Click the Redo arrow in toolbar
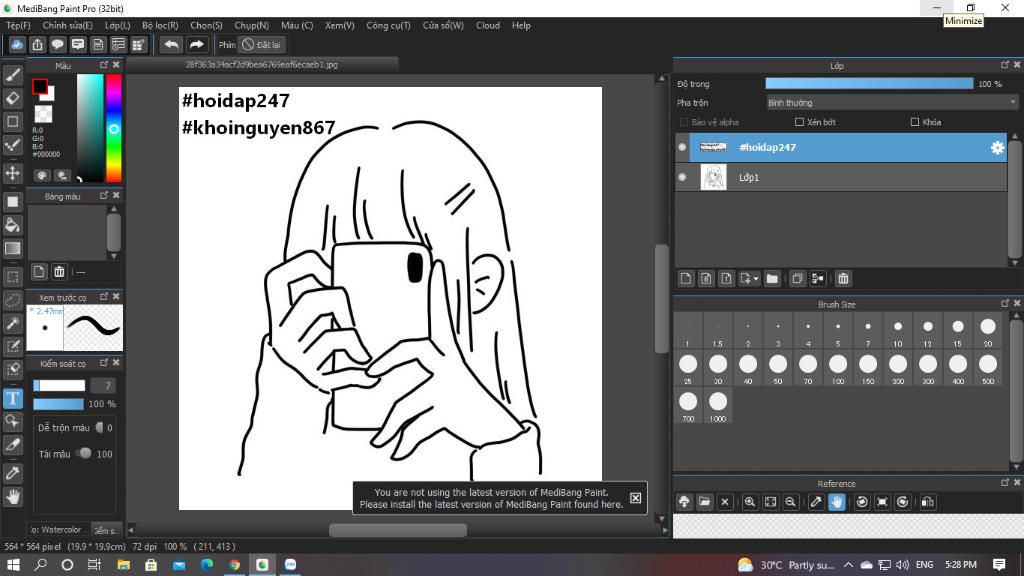The width and height of the screenshot is (1024, 576). tap(196, 44)
